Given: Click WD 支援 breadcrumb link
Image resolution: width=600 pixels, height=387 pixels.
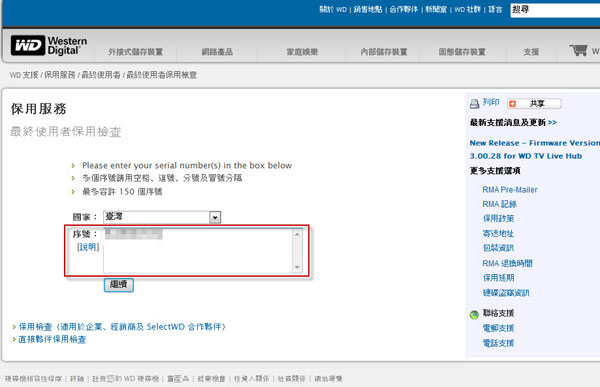Looking at the screenshot, I should tap(24, 75).
